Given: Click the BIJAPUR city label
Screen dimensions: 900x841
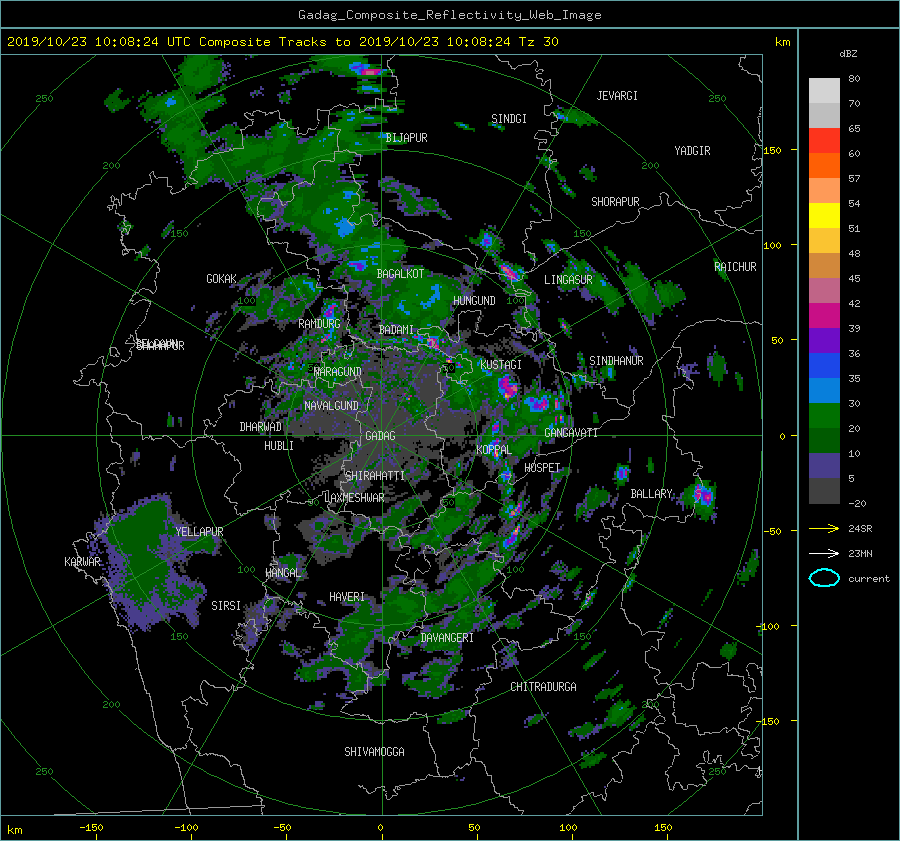Looking at the screenshot, I should pos(406,138).
